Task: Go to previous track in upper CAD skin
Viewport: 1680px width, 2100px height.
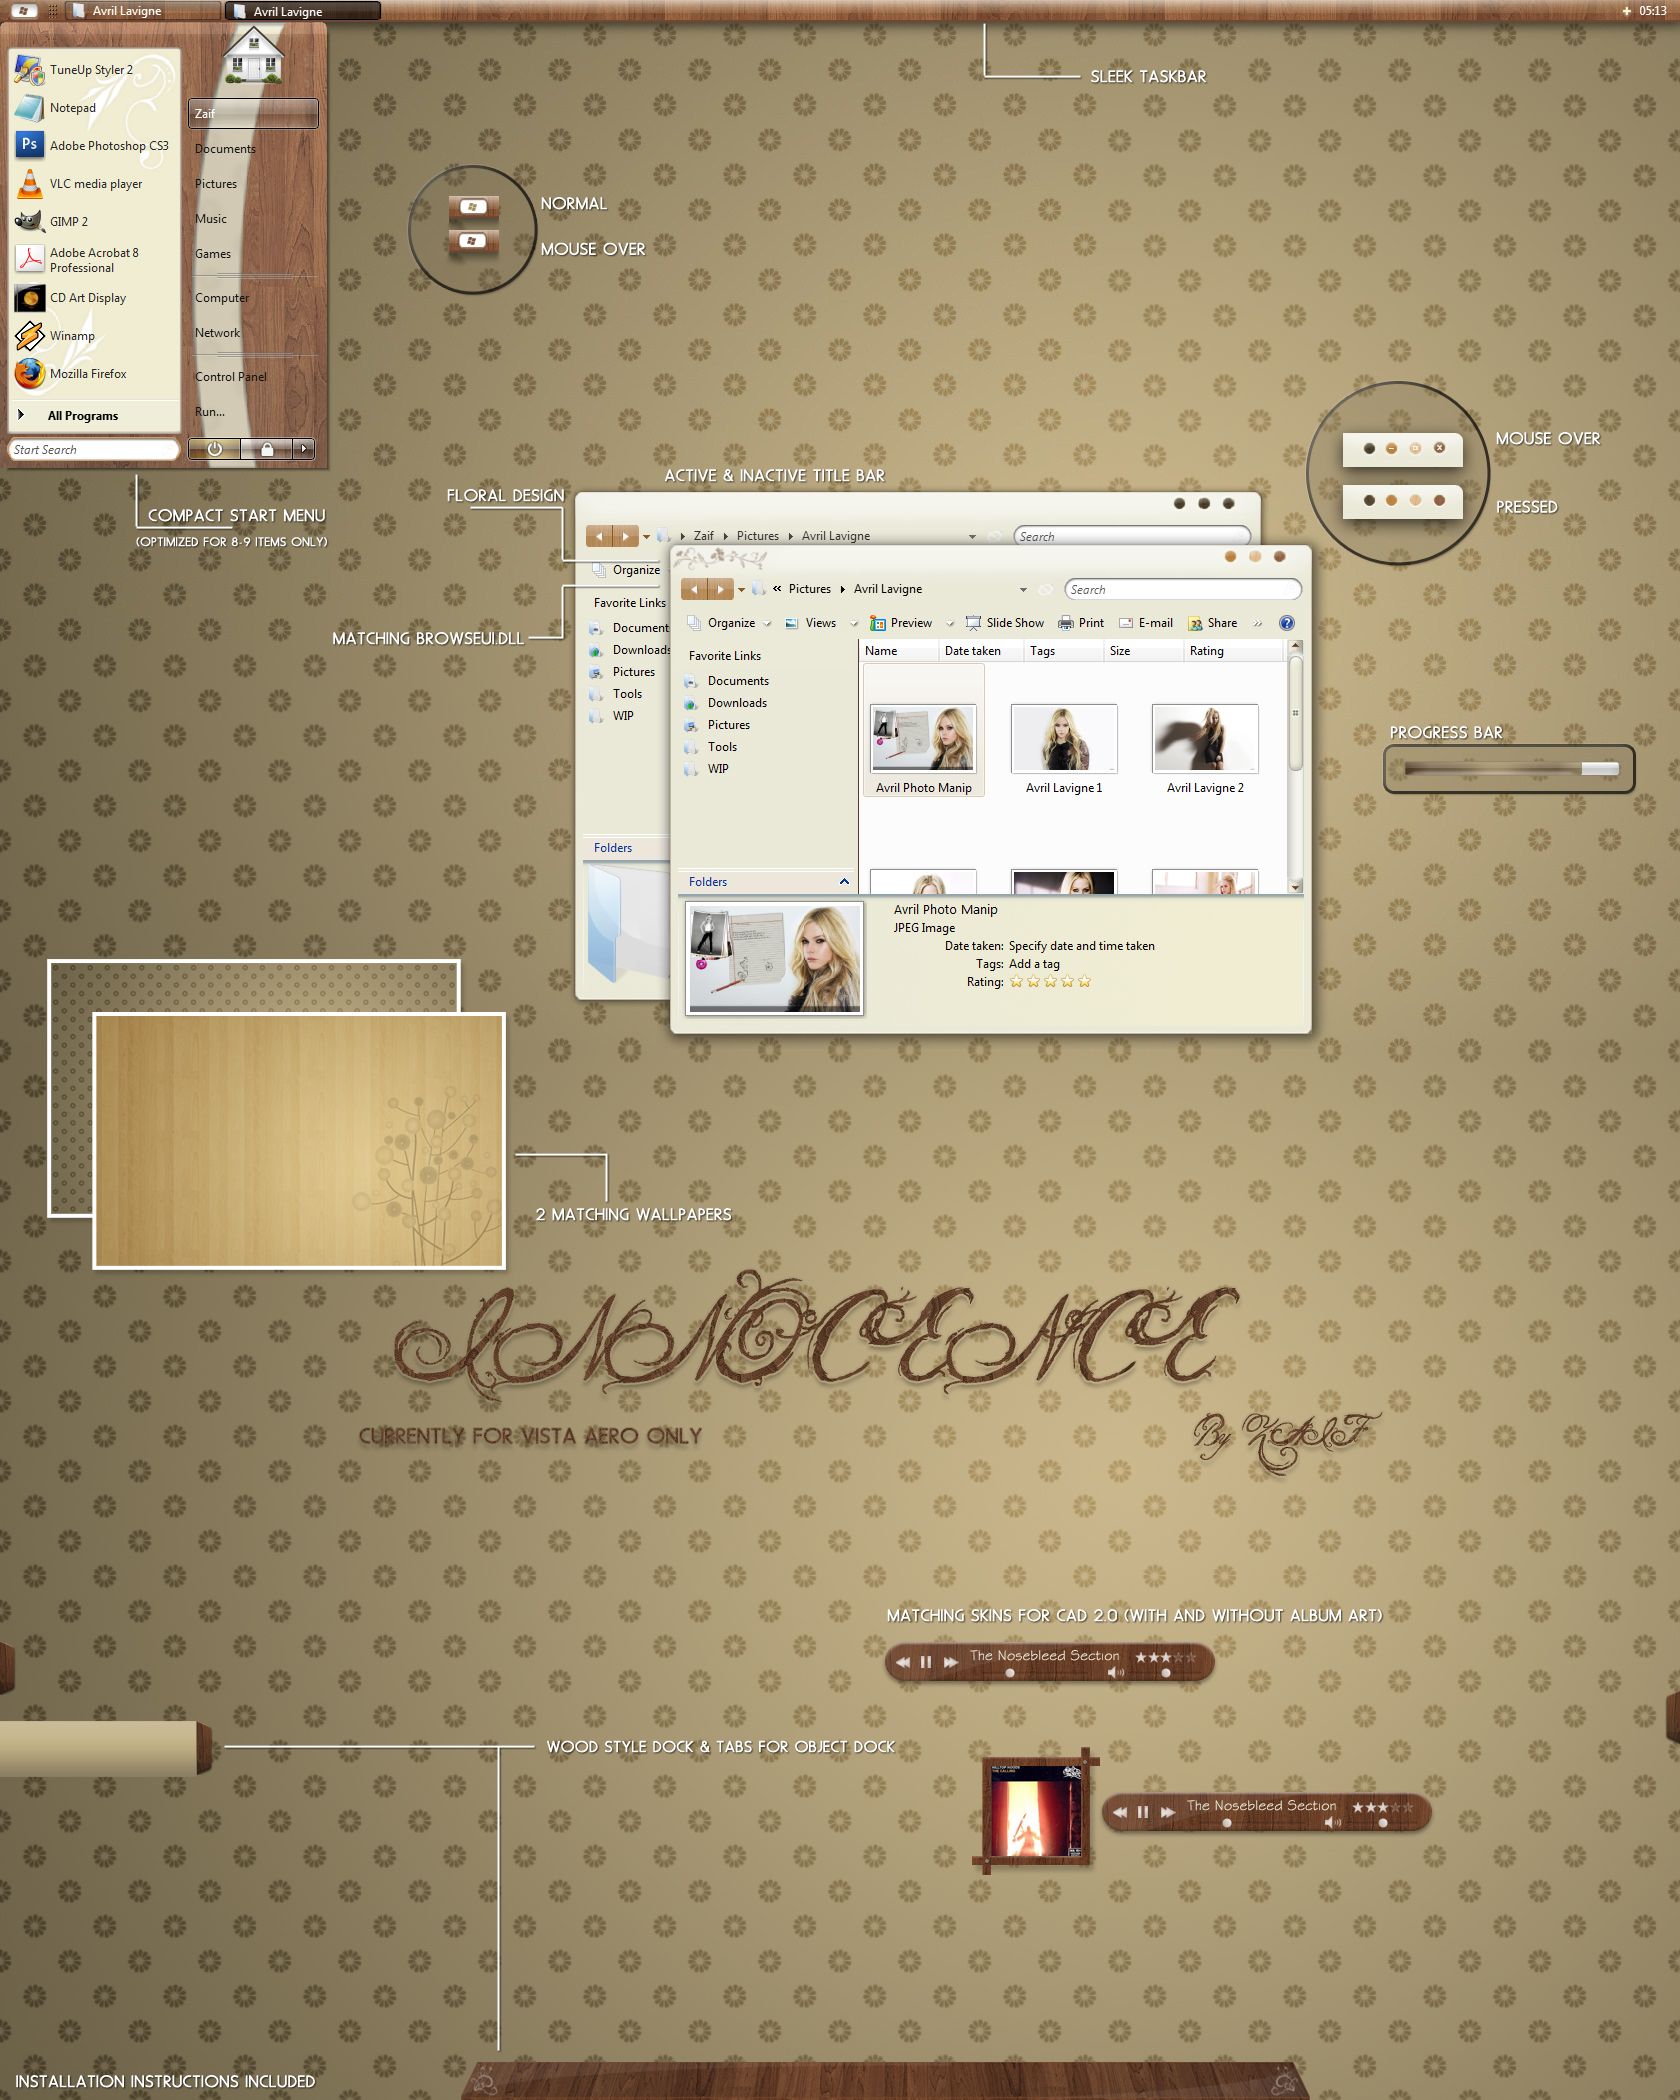Action: click(x=903, y=1662)
